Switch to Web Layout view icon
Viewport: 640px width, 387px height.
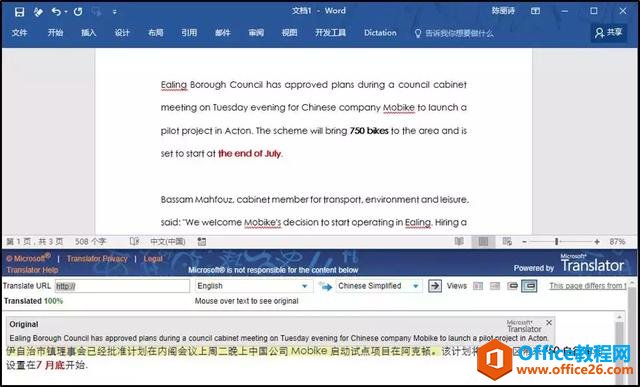[507, 242]
